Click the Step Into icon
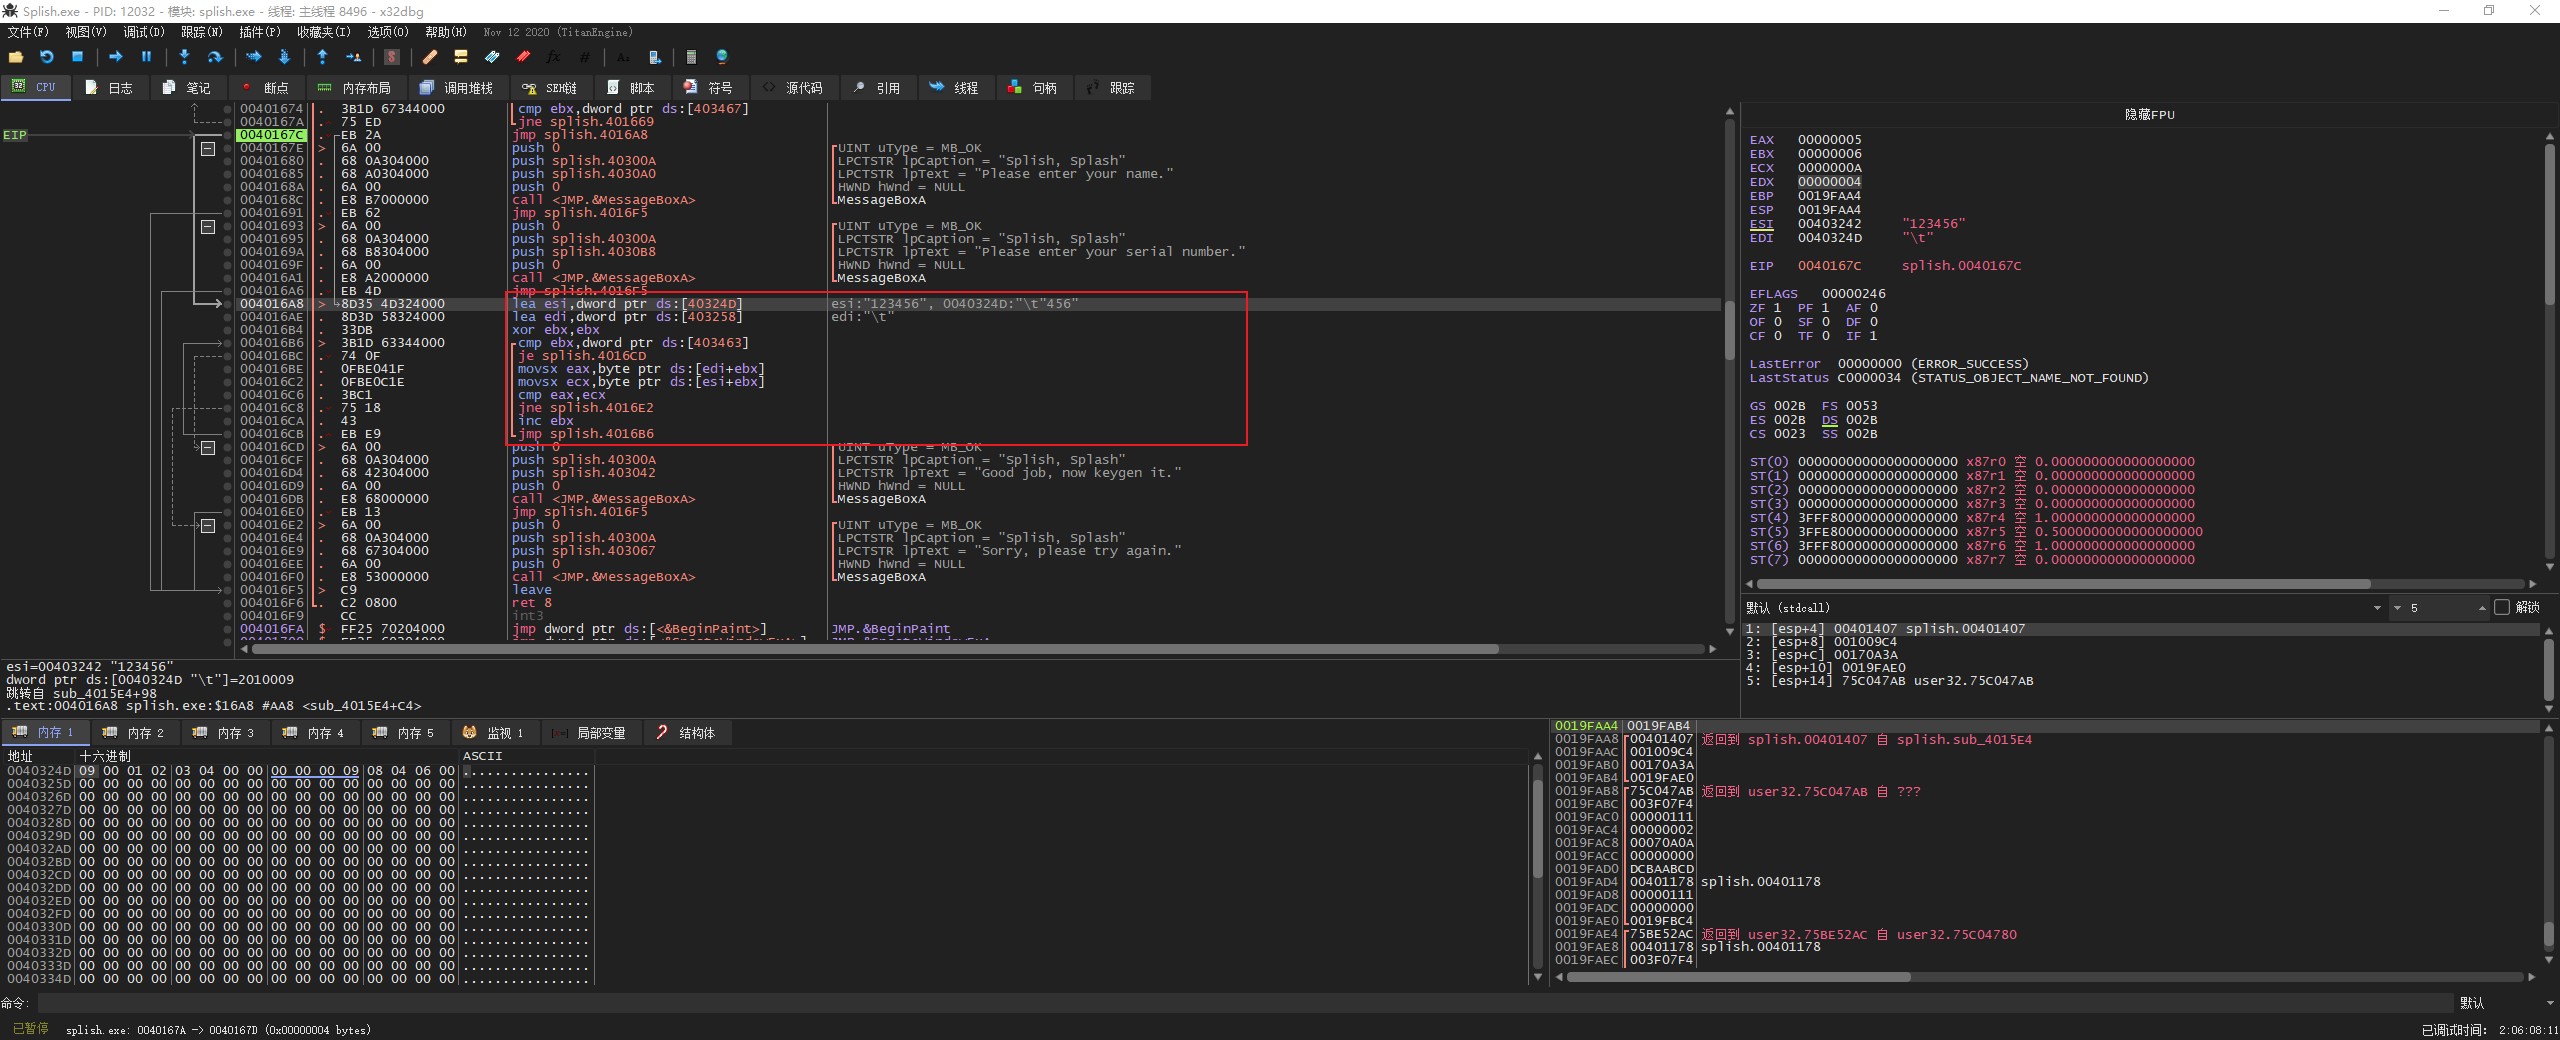2560x1040 pixels. [184, 57]
